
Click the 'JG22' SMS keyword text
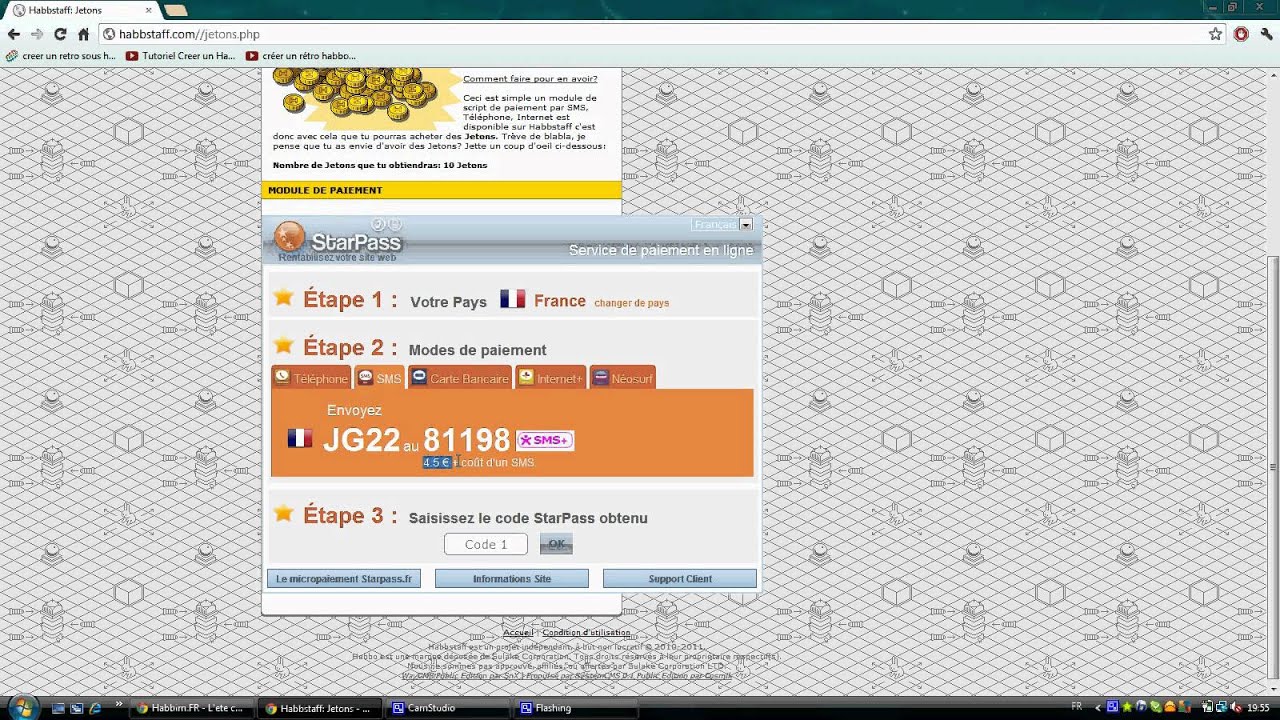pyautogui.click(x=361, y=440)
